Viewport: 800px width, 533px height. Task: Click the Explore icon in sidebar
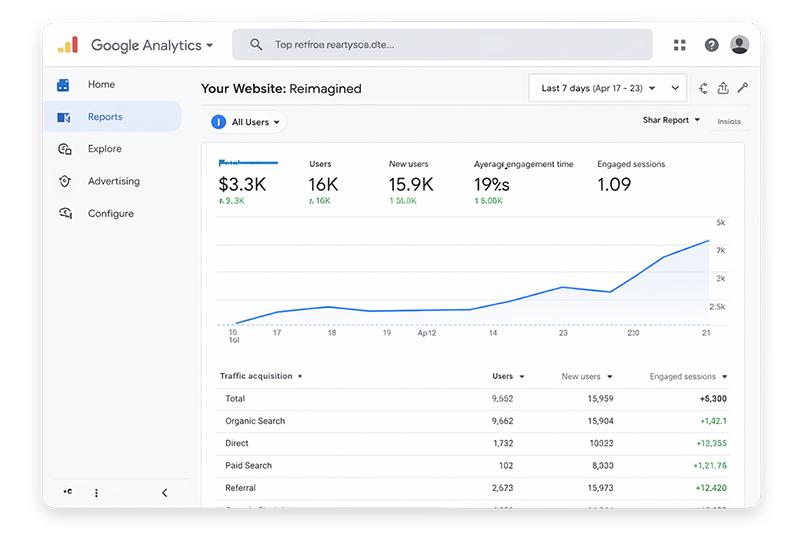point(65,149)
